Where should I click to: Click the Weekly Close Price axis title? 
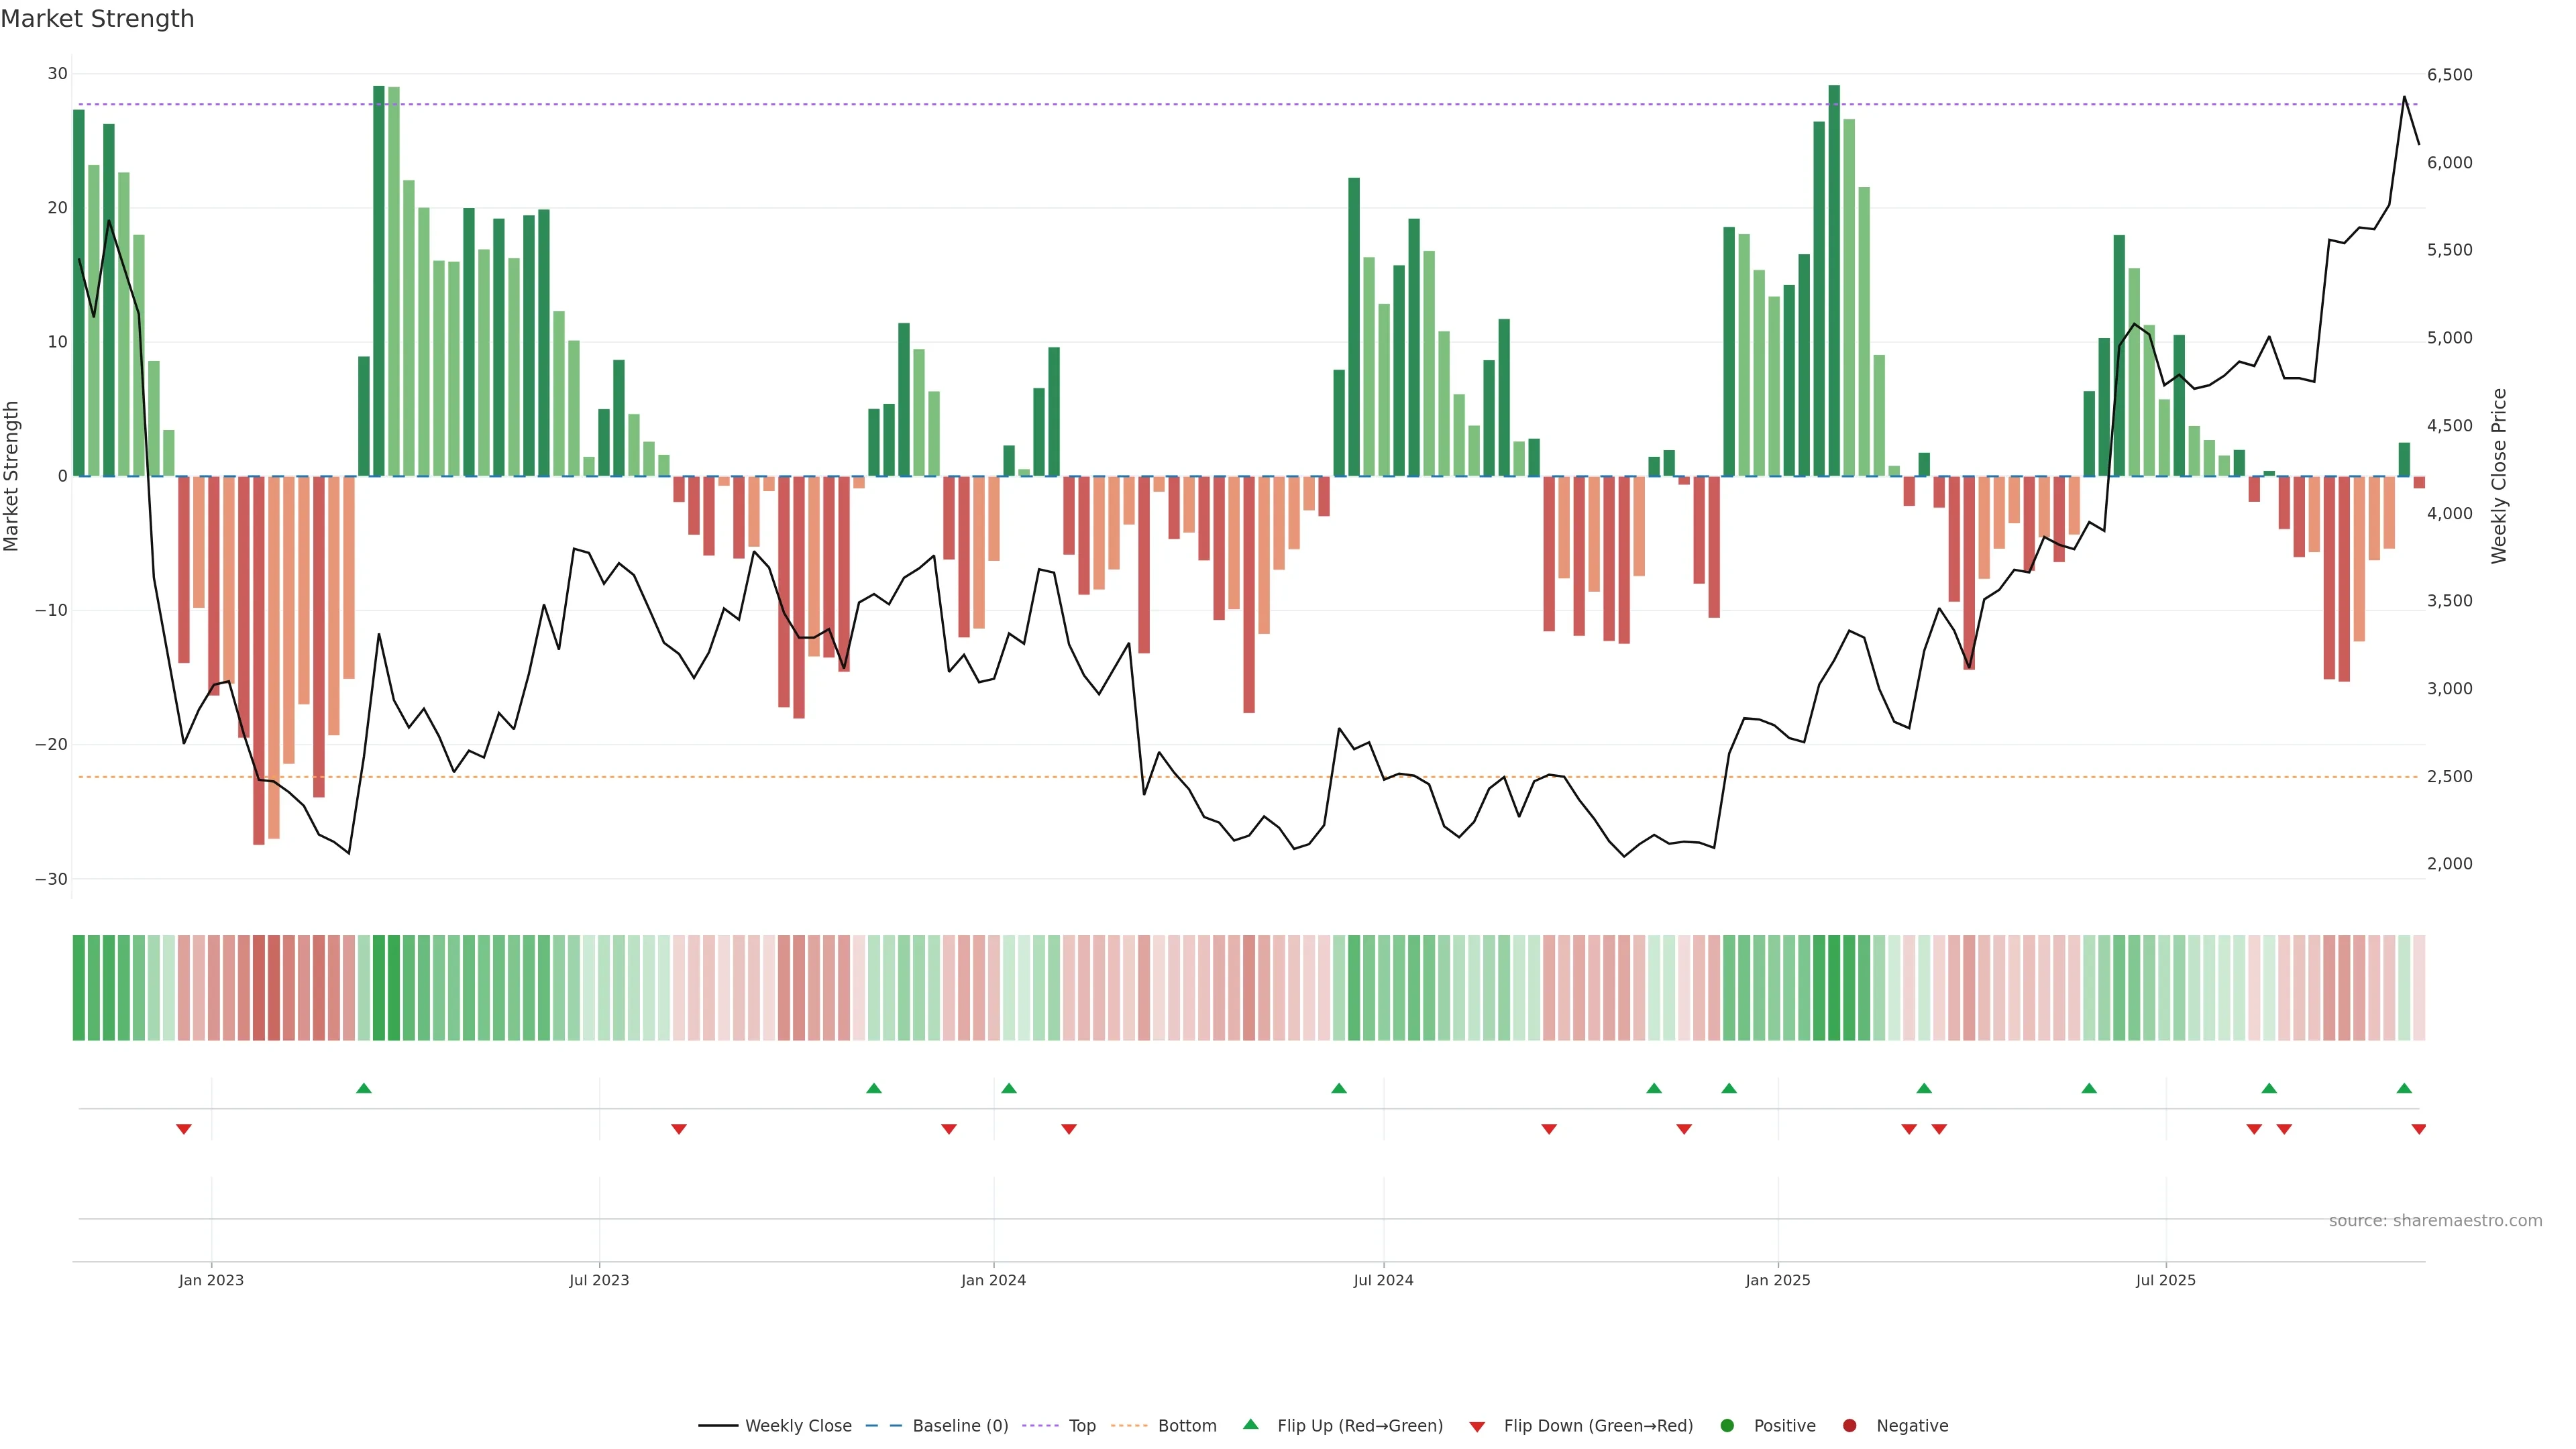(2500, 476)
